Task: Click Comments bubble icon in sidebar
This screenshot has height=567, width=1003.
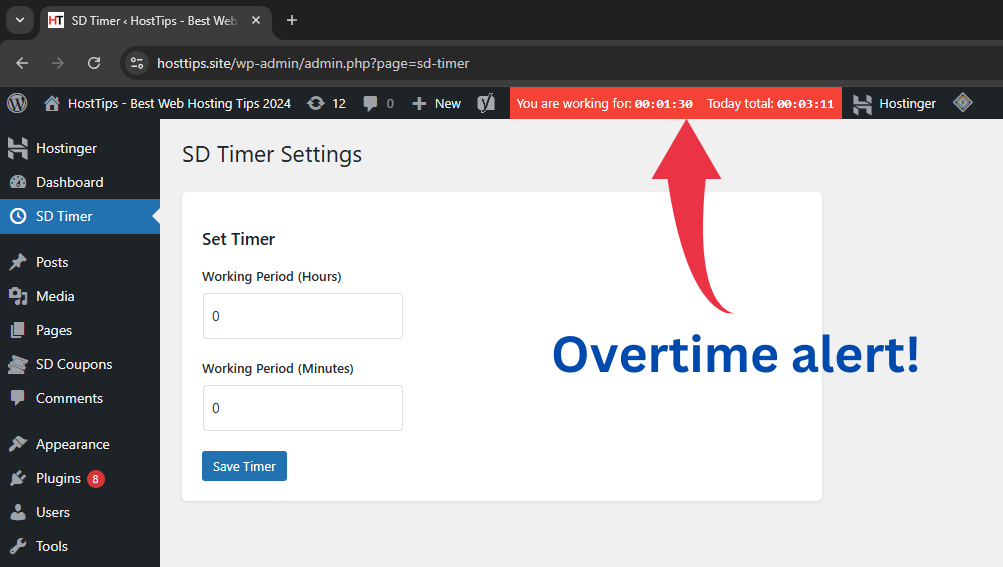Action: 18,398
